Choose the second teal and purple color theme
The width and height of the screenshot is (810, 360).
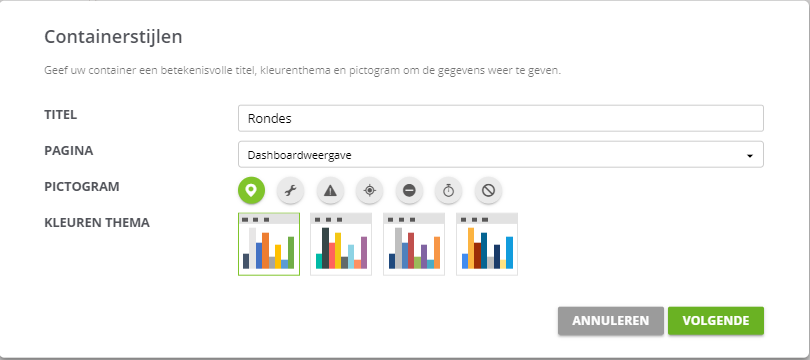click(x=341, y=244)
